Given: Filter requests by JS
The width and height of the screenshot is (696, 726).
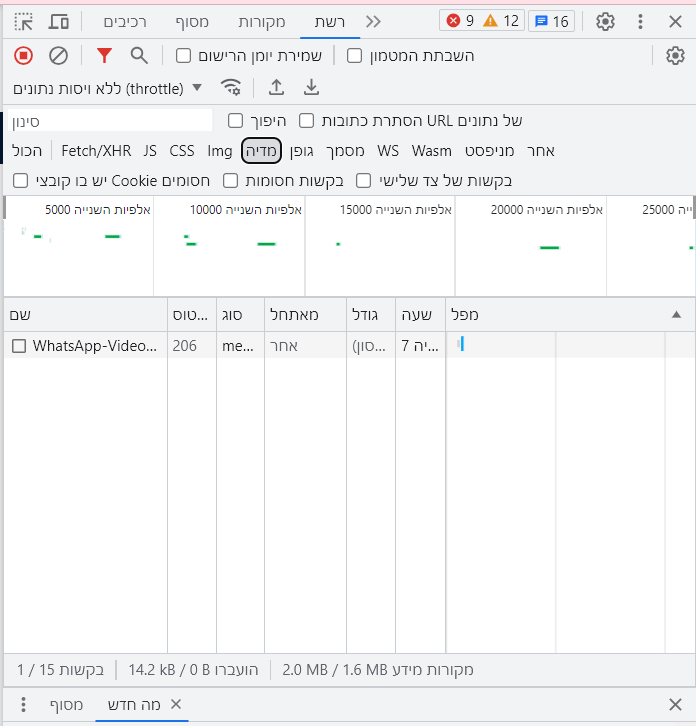Looking at the screenshot, I should (x=150, y=151).
